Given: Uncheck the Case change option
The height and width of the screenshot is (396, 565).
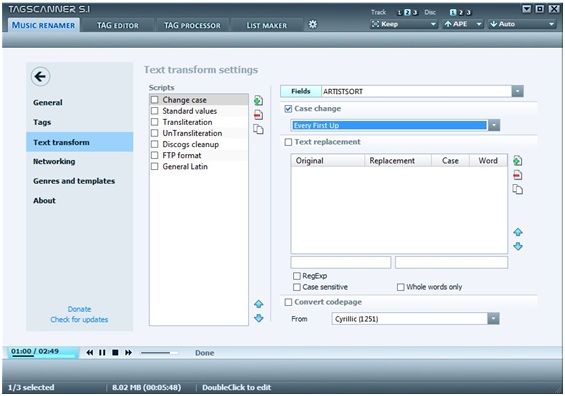Looking at the screenshot, I should pos(288,109).
